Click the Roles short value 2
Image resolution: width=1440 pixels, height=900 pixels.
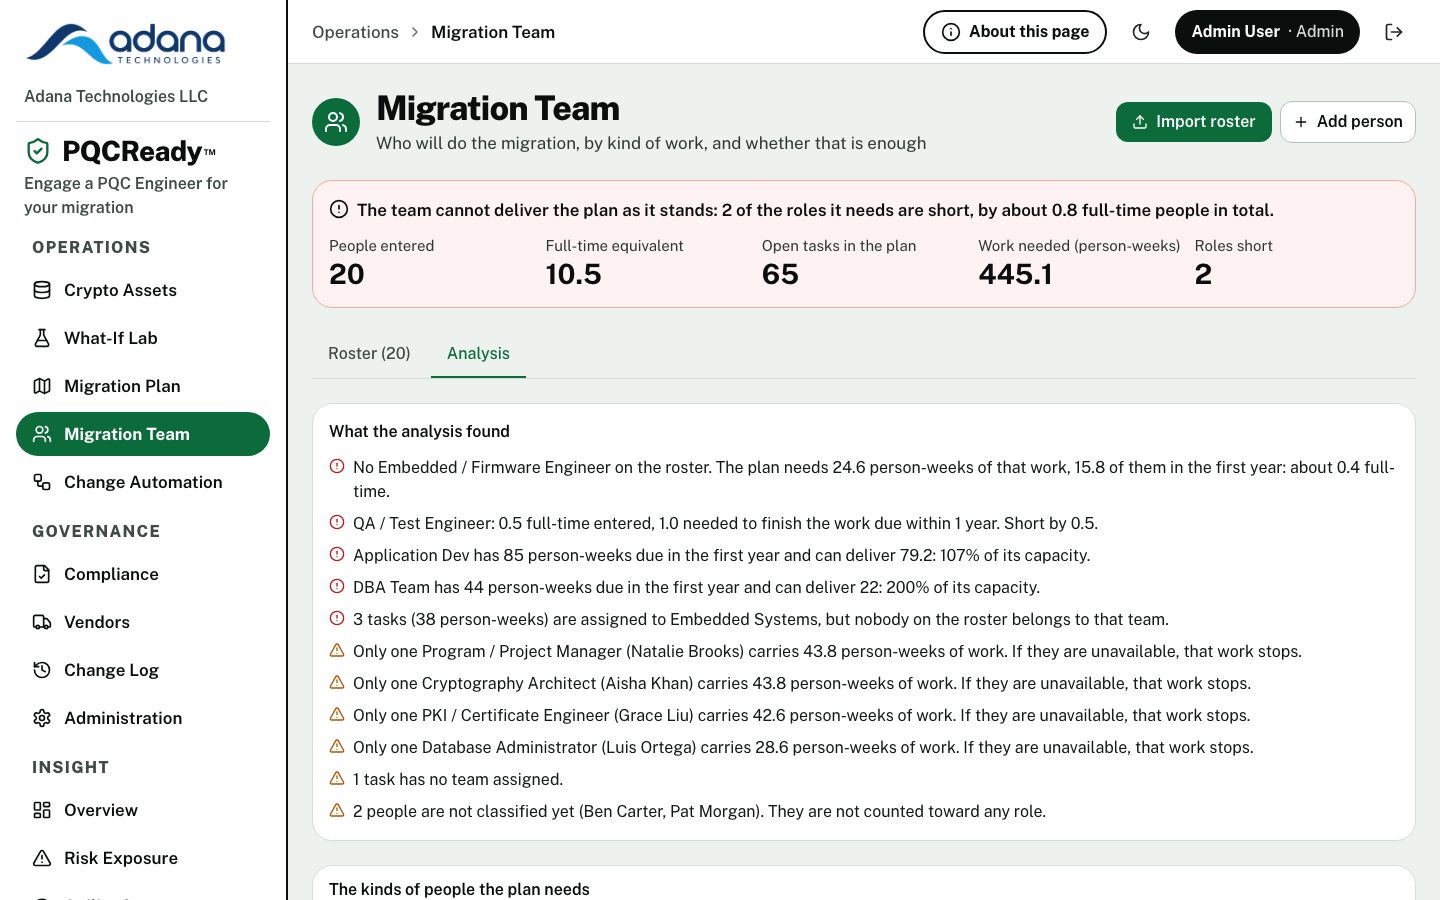1203,274
